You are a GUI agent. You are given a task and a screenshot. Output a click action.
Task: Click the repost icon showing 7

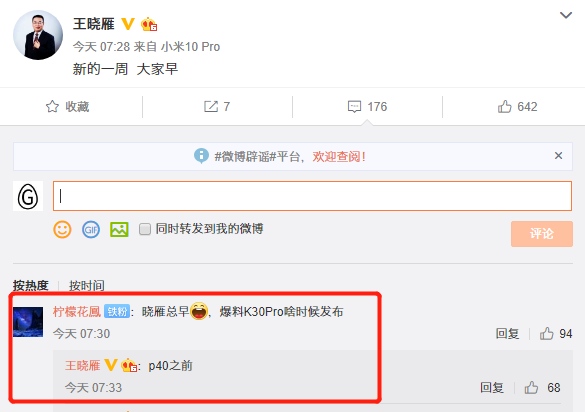[211, 106]
